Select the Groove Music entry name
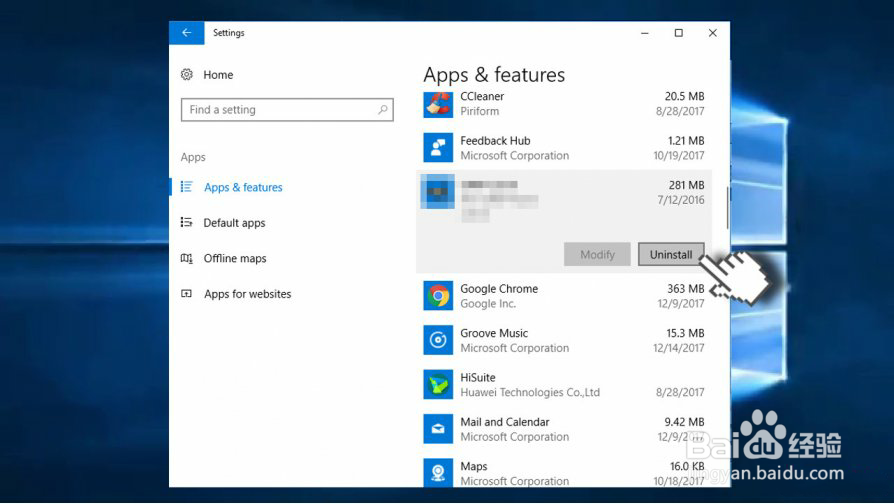 494,334
